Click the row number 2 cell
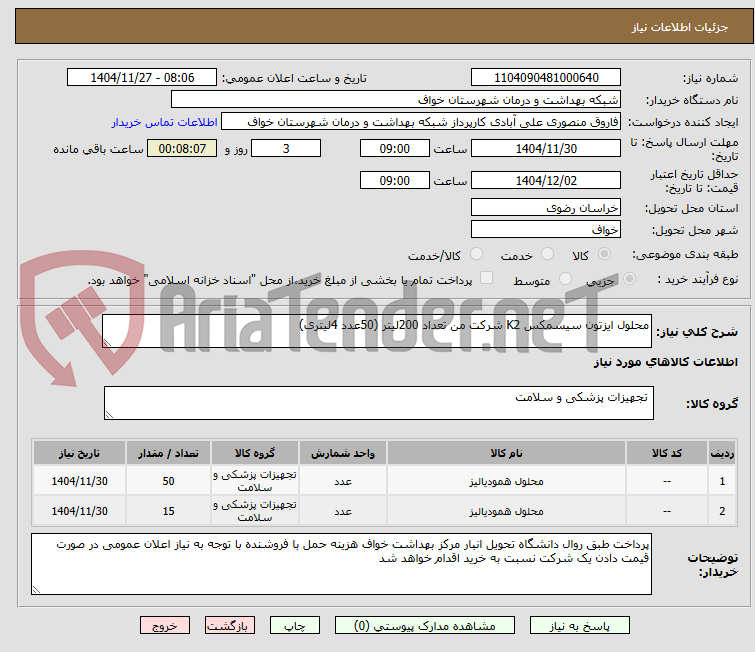755x652 pixels. 722,511
